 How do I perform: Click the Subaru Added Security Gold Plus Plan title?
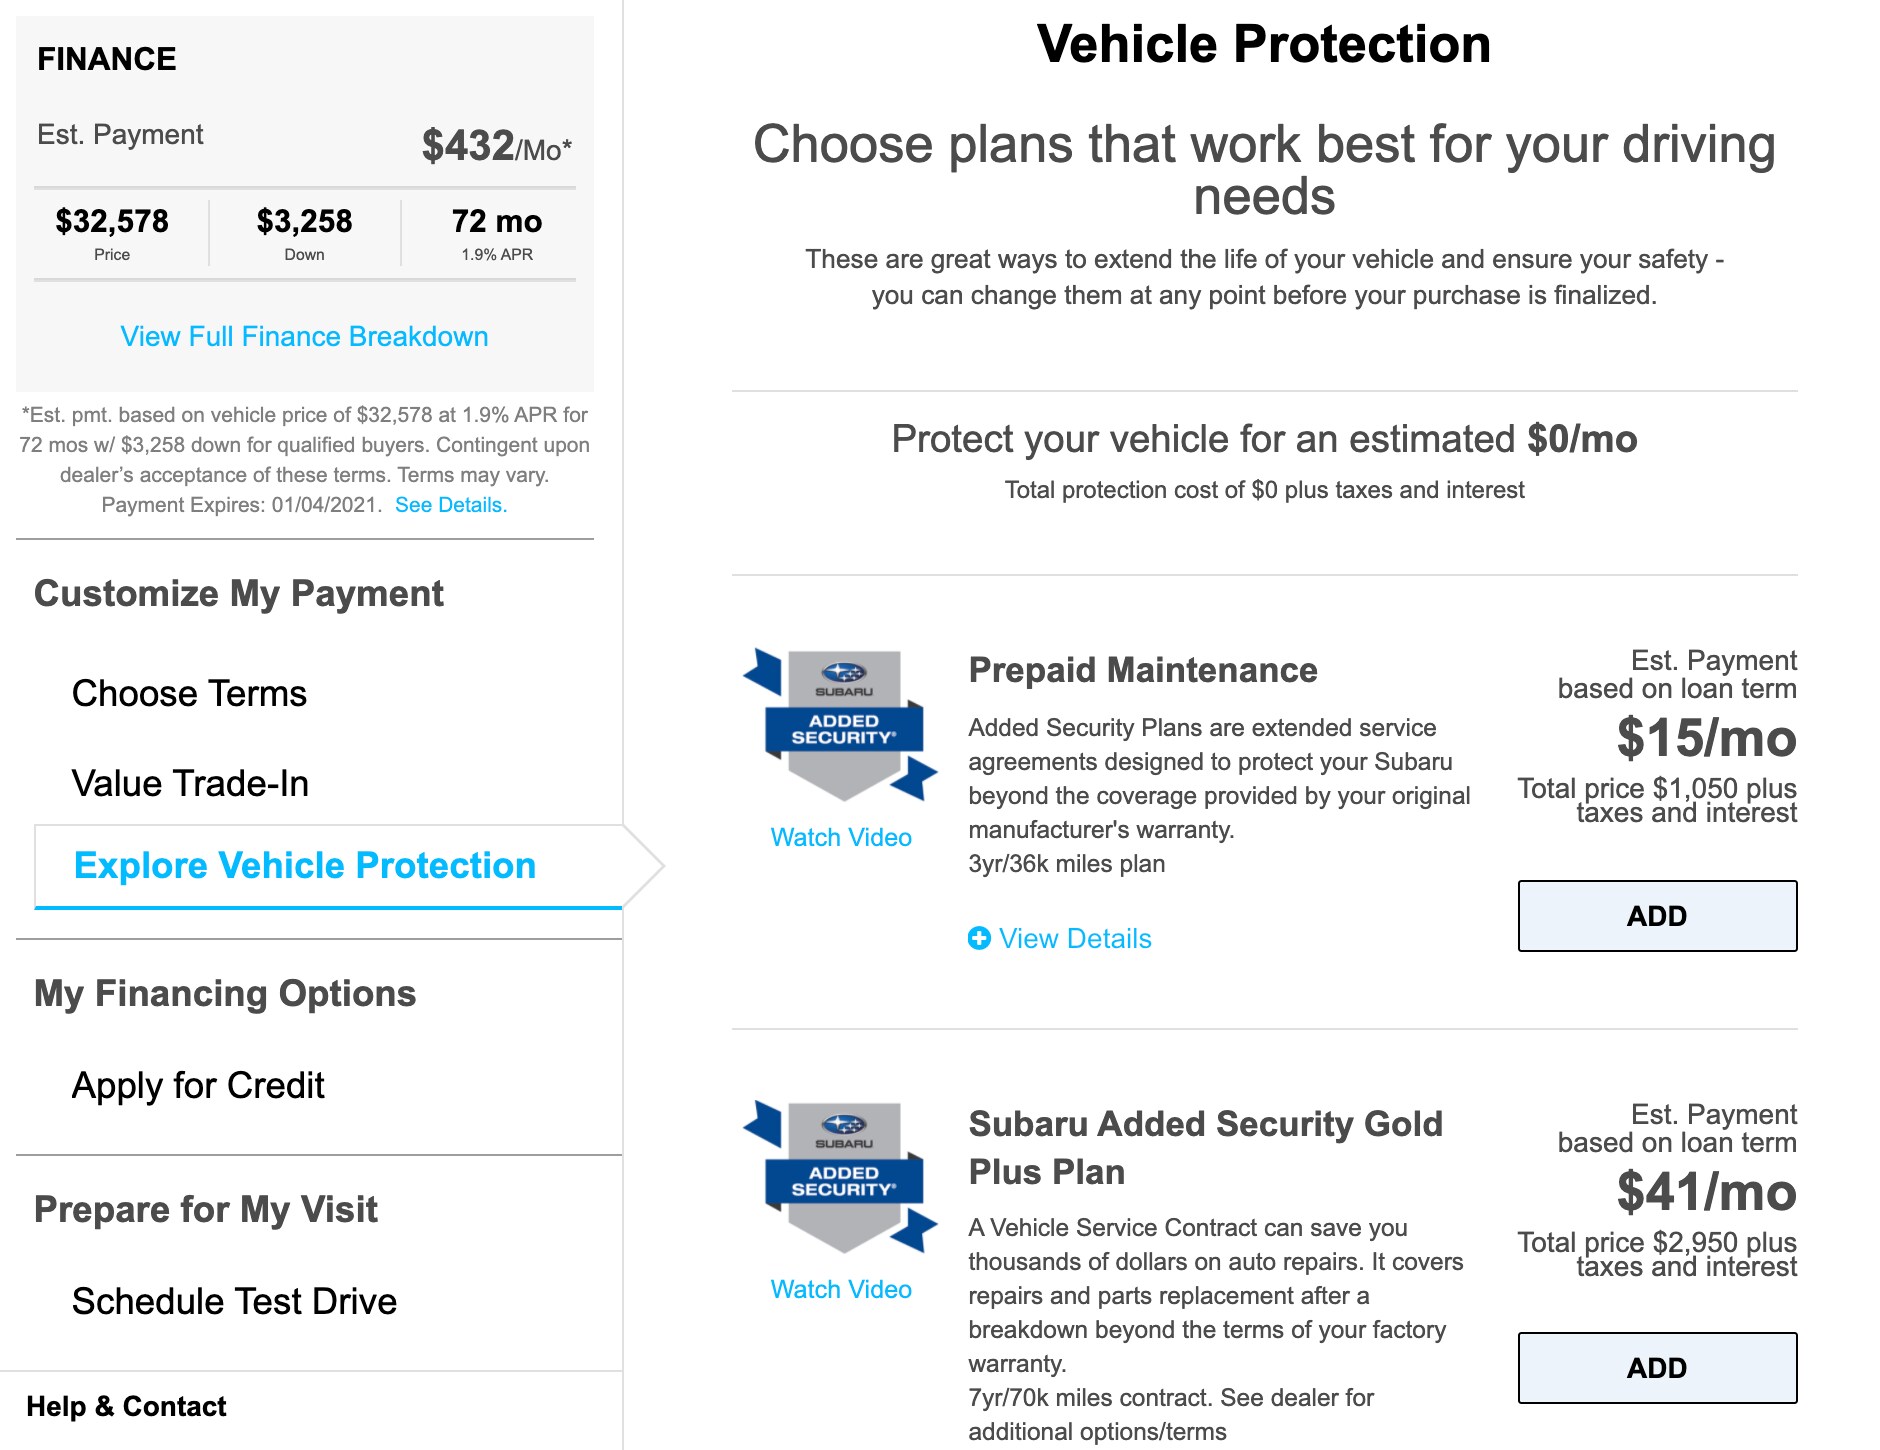[1205, 1147]
